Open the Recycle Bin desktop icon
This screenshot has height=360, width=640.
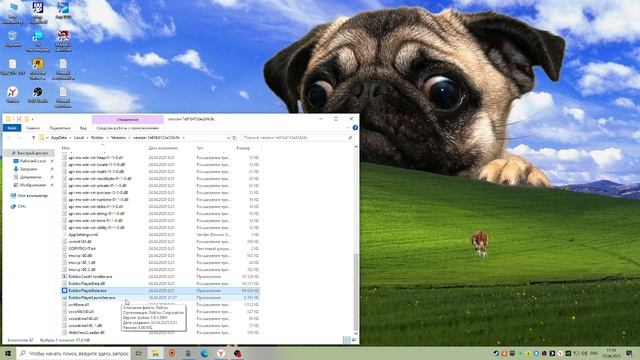point(13,37)
